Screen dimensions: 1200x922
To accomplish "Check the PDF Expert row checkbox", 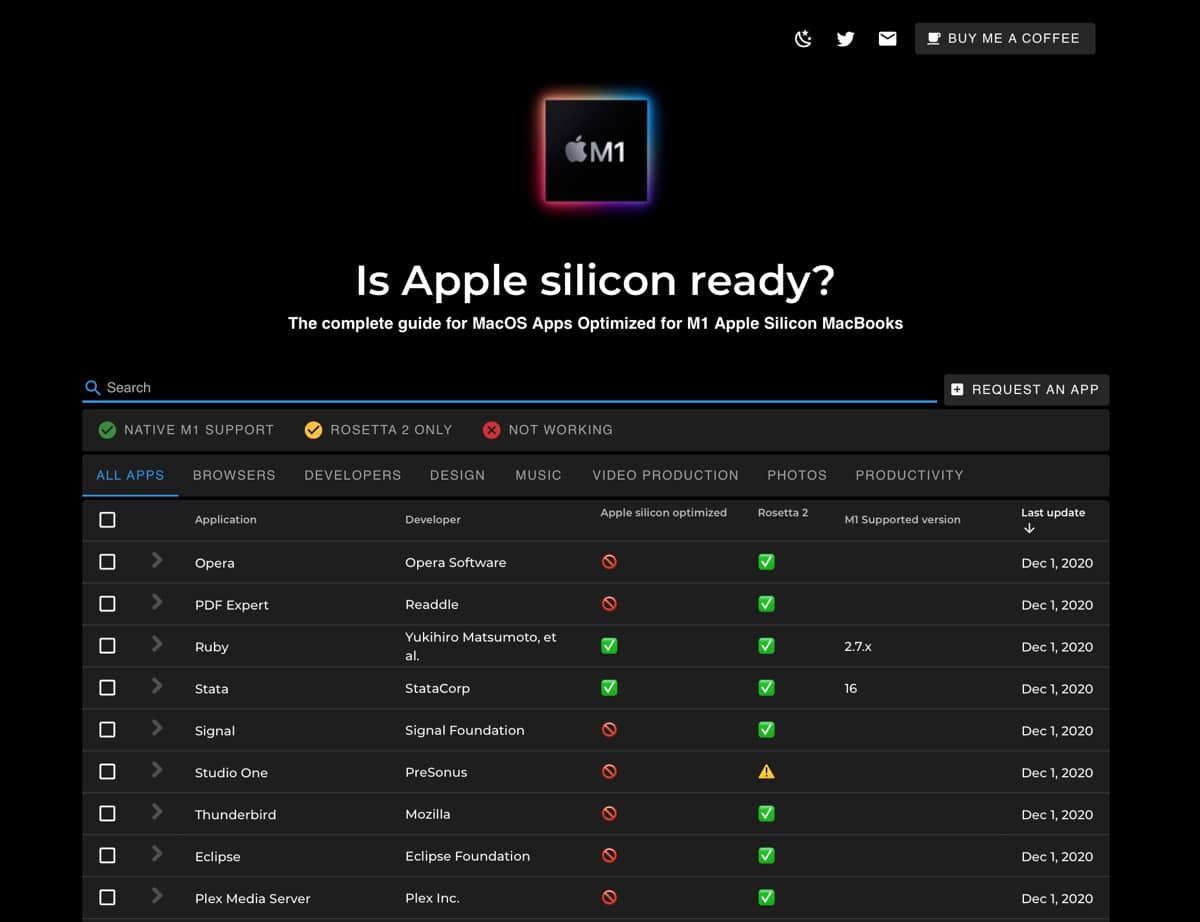I will (x=107, y=604).
